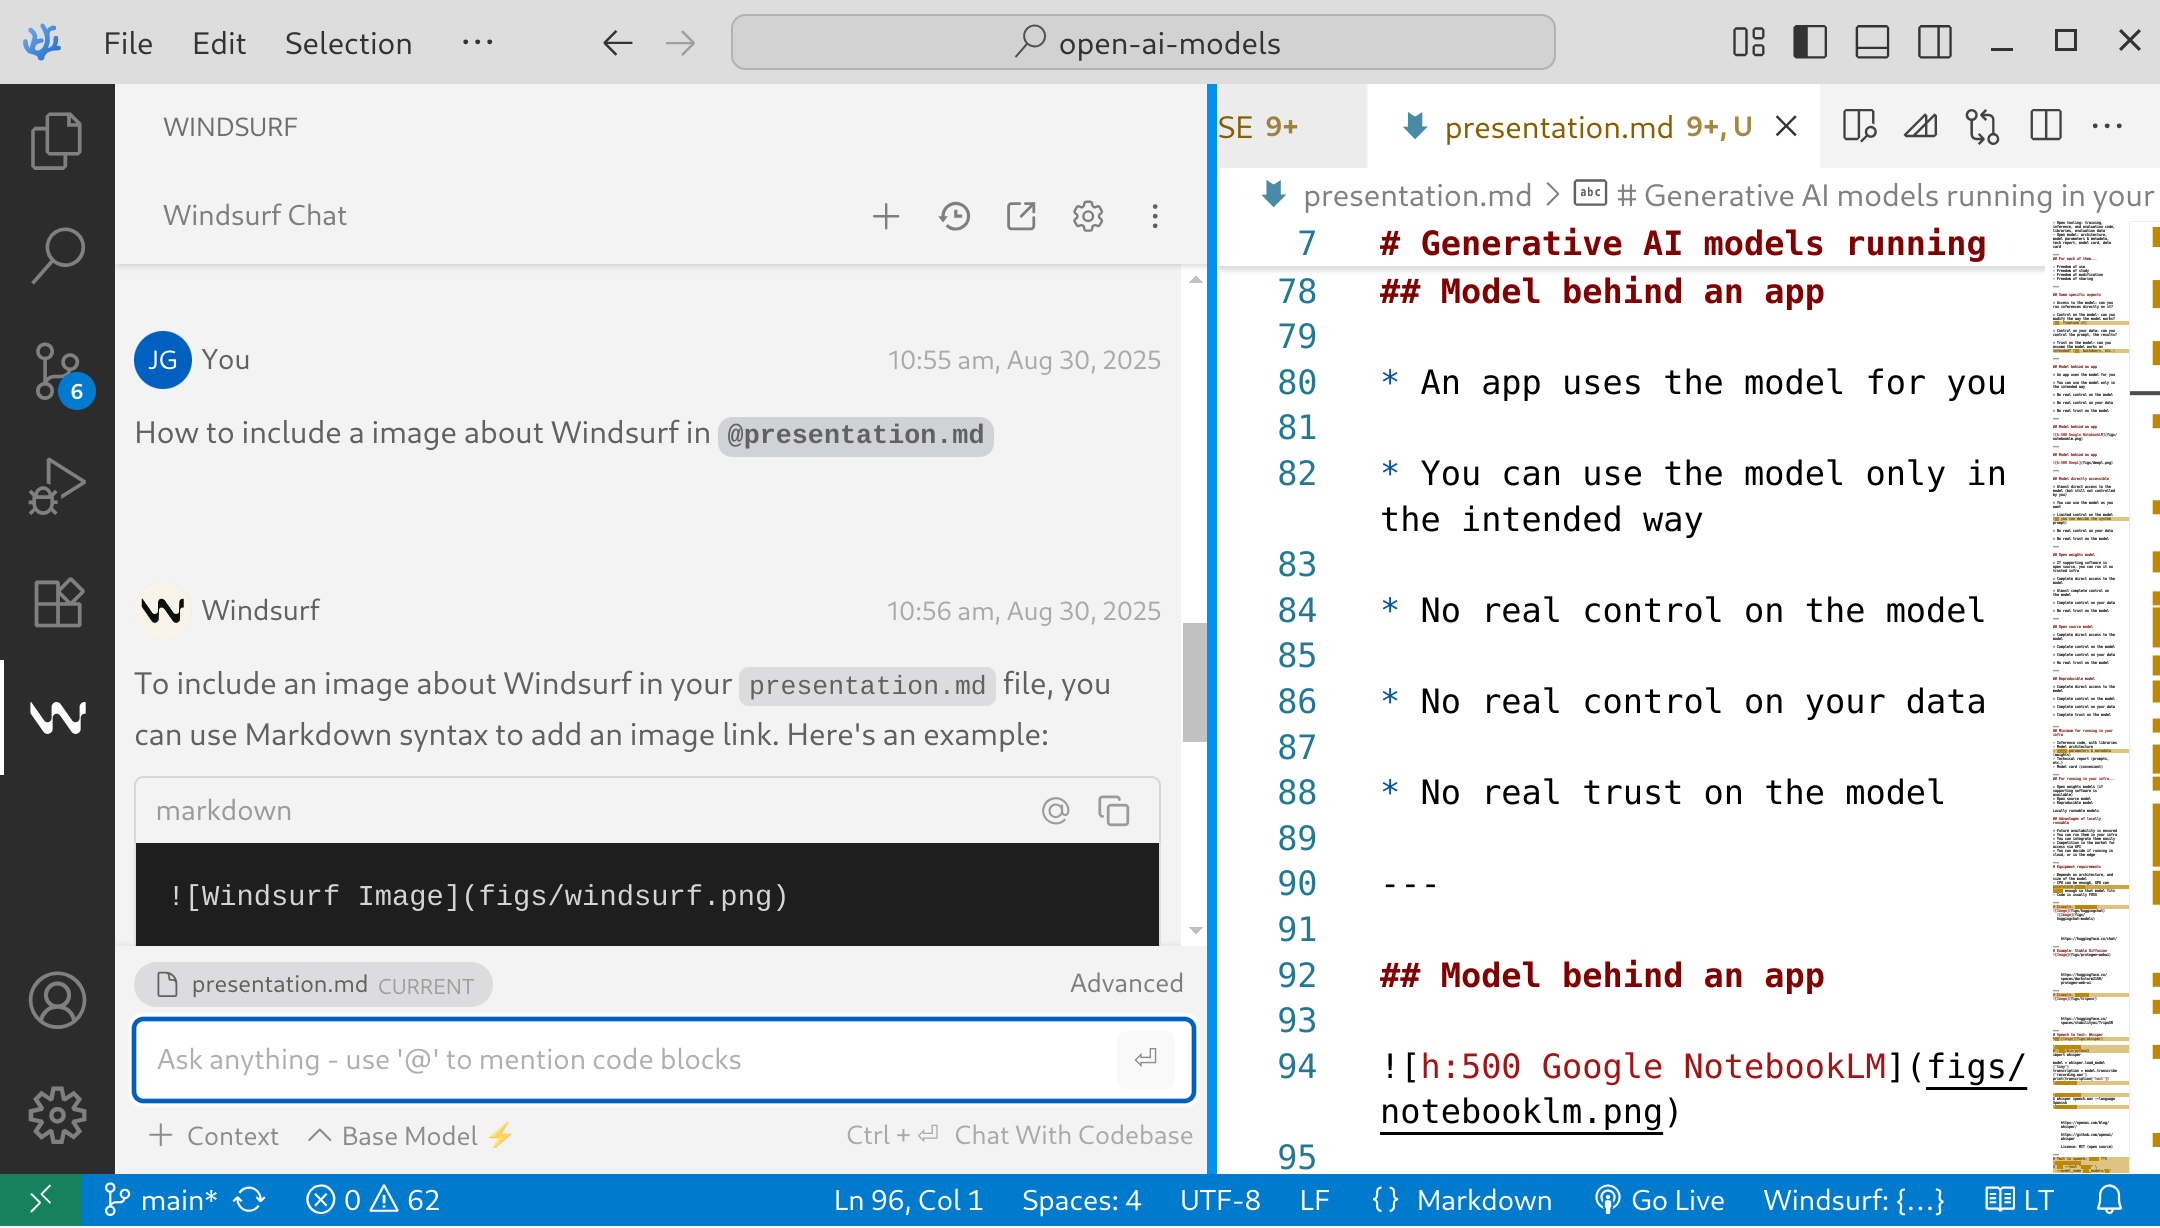Open the main branch picker
This screenshot has width=2160, height=1228.
[x=160, y=1200]
